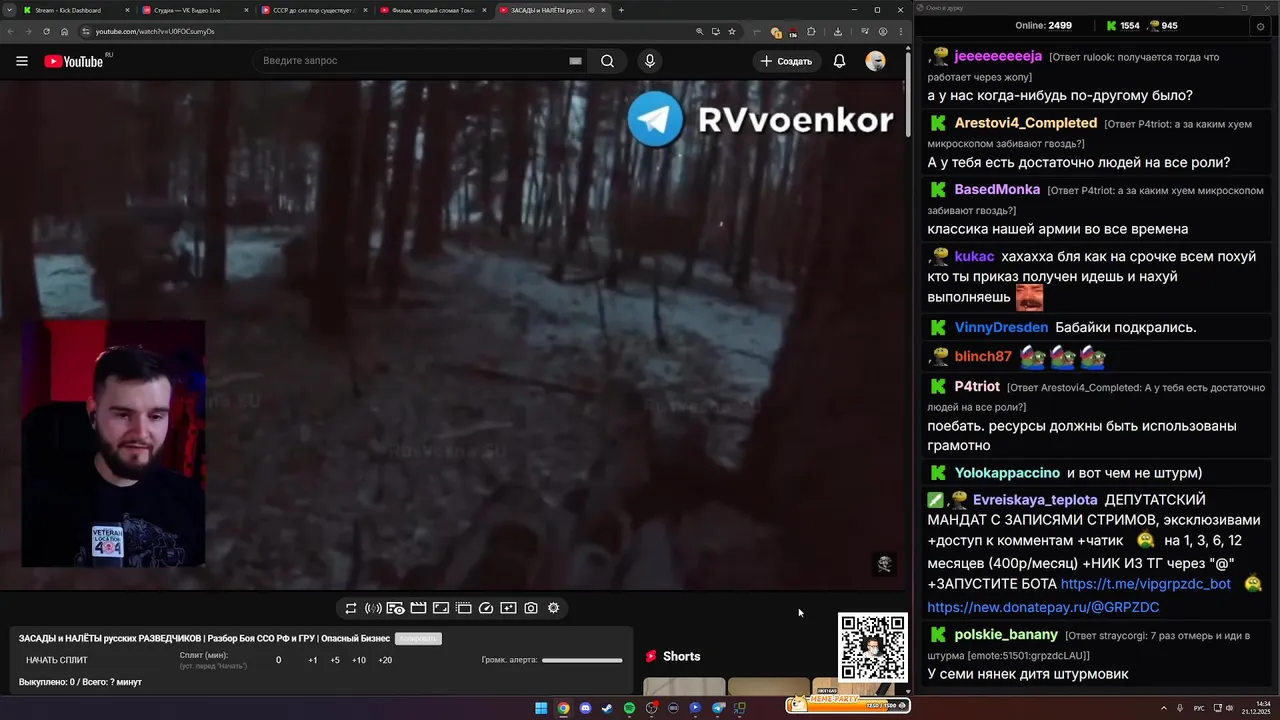Image resolution: width=1280 pixels, height=720 pixels.
Task: Open Steam from the taskbar
Action: (x=607, y=708)
